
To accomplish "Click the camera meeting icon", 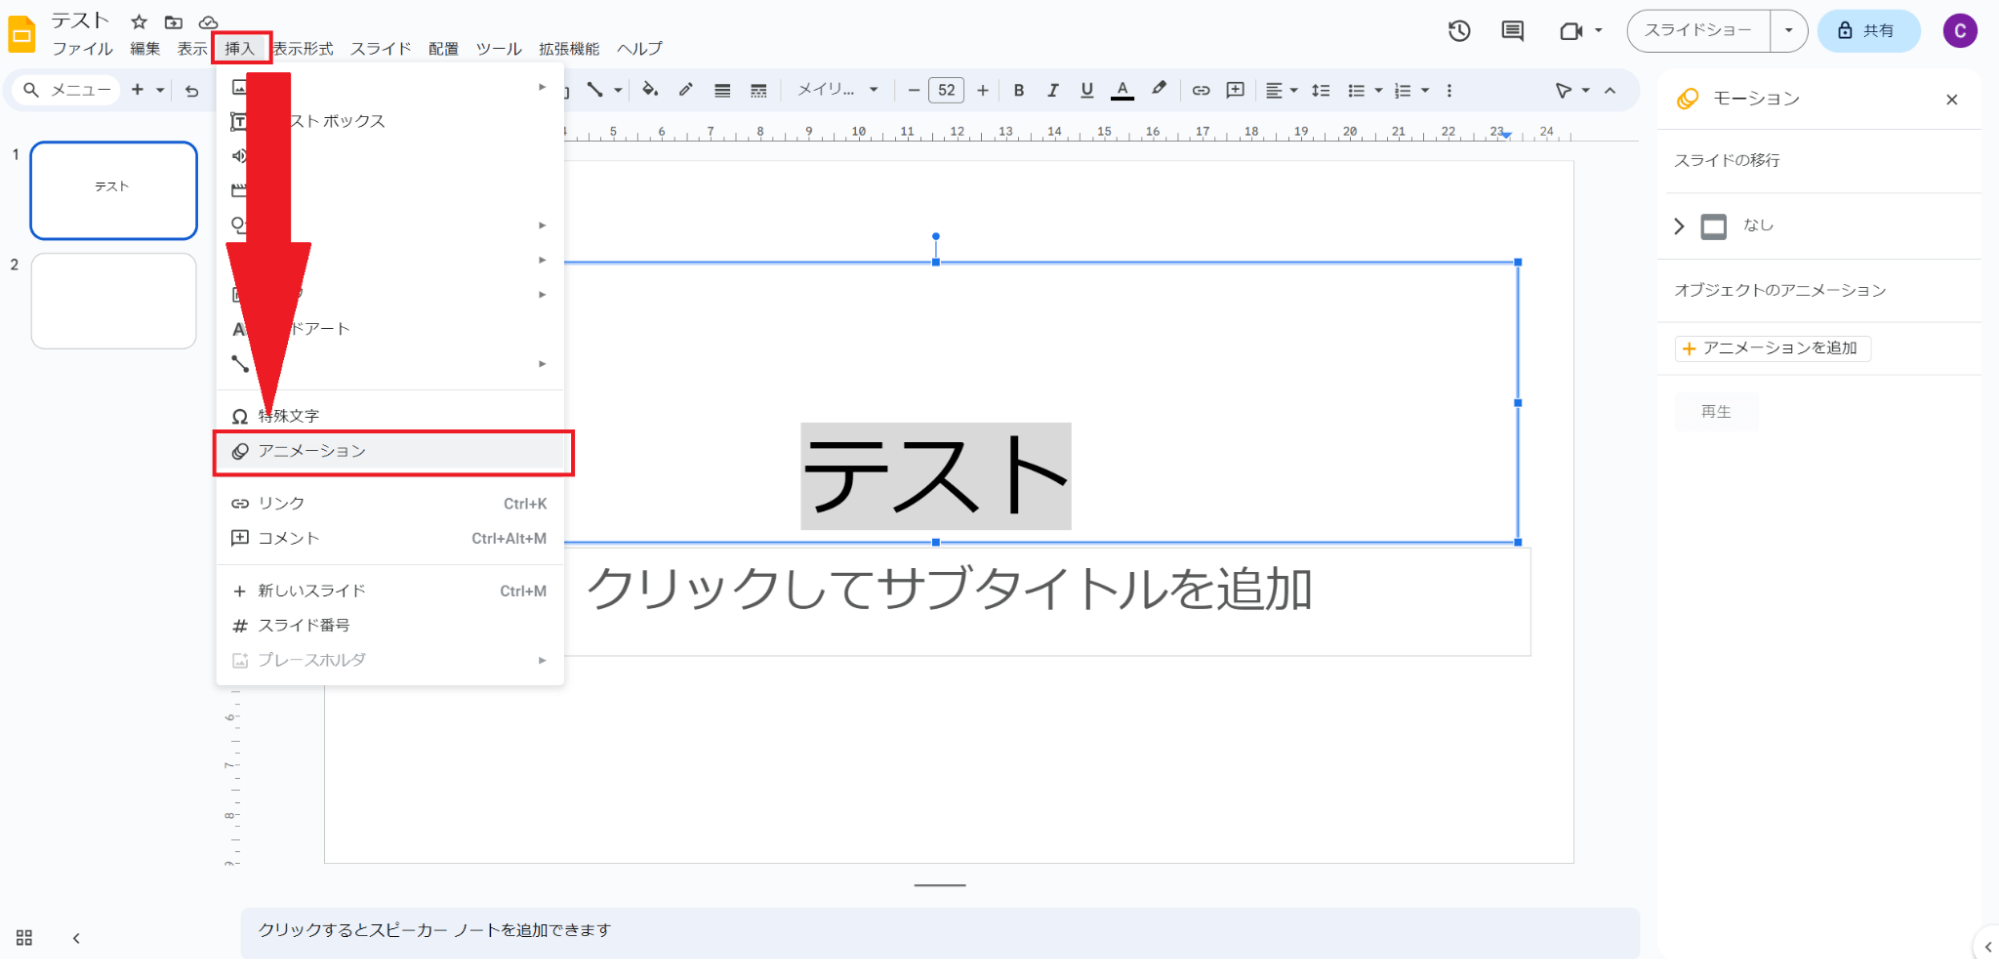I will [x=1570, y=31].
